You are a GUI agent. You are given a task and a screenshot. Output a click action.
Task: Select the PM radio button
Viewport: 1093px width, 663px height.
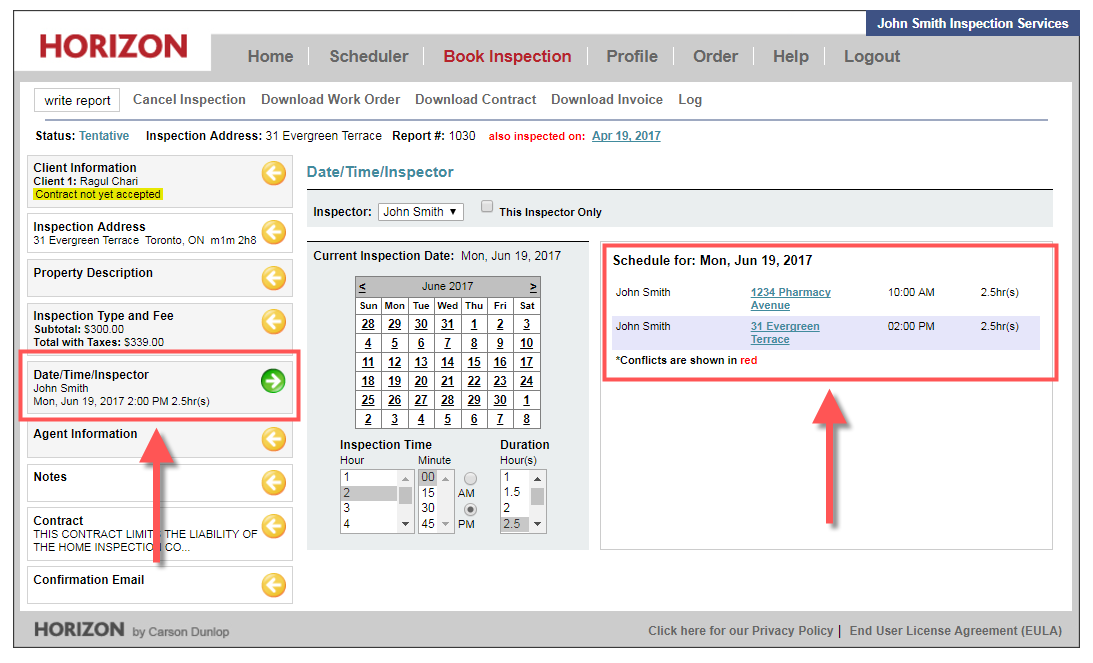click(470, 509)
